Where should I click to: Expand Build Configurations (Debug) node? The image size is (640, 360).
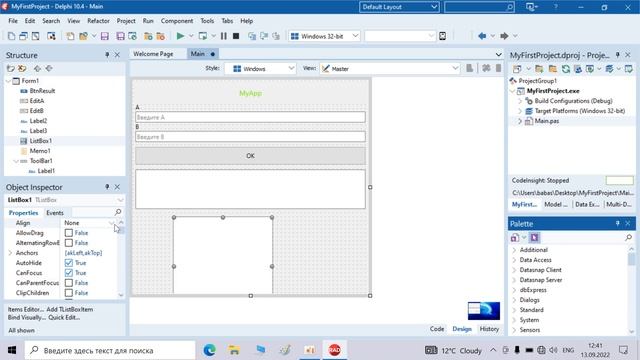pyautogui.click(x=520, y=101)
